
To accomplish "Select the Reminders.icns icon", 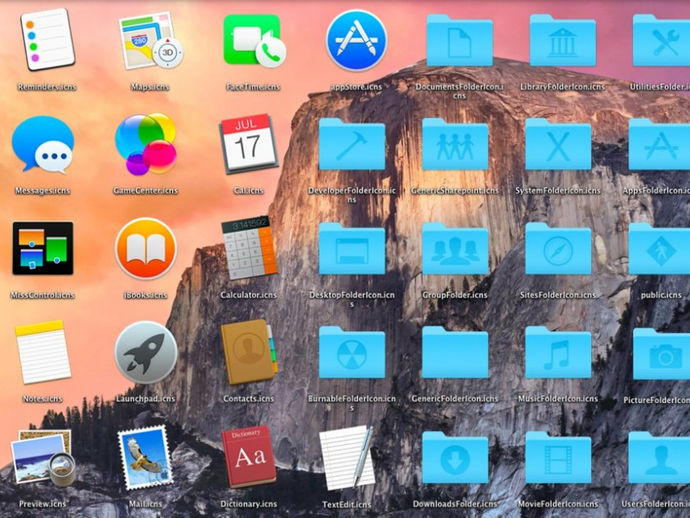I will coord(48,40).
